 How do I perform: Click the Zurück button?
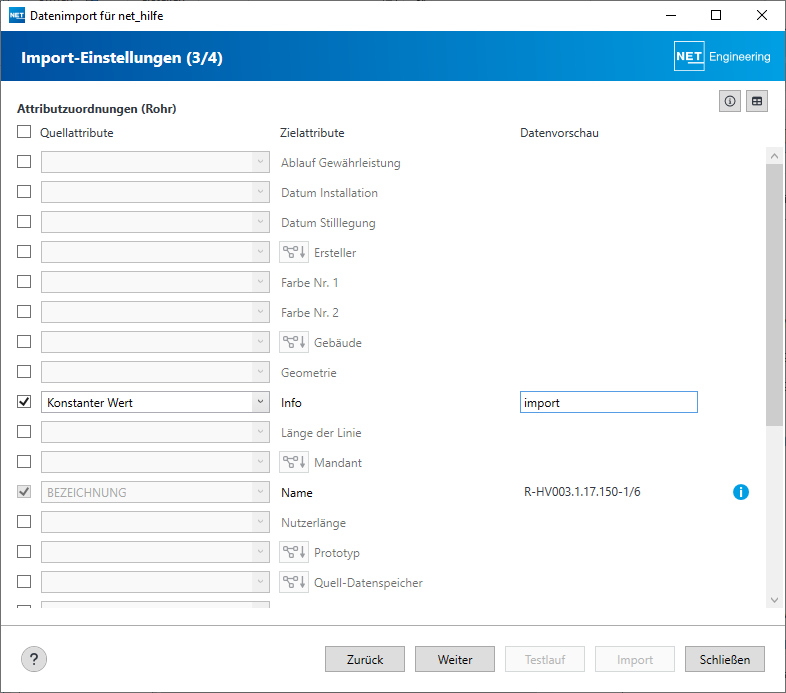365,659
